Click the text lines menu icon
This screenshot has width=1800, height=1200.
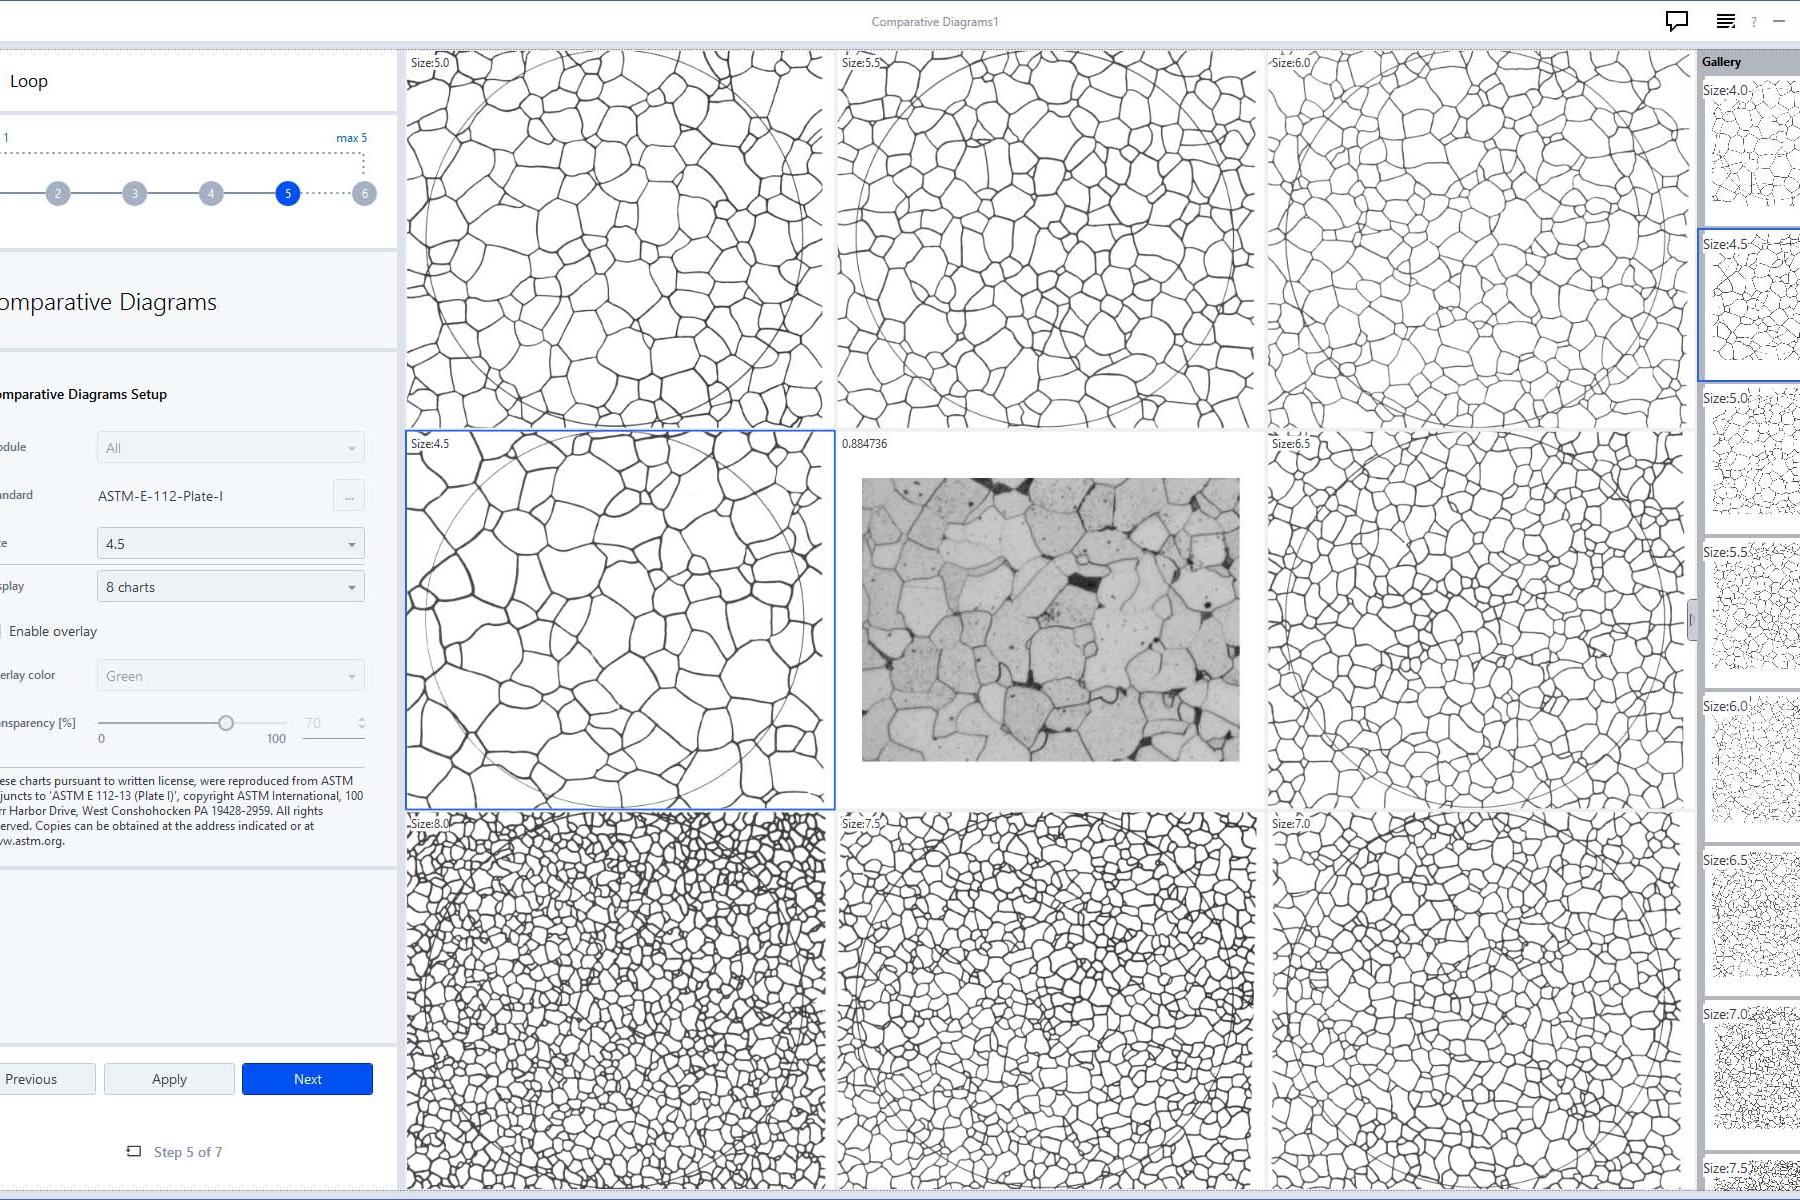tap(1725, 21)
